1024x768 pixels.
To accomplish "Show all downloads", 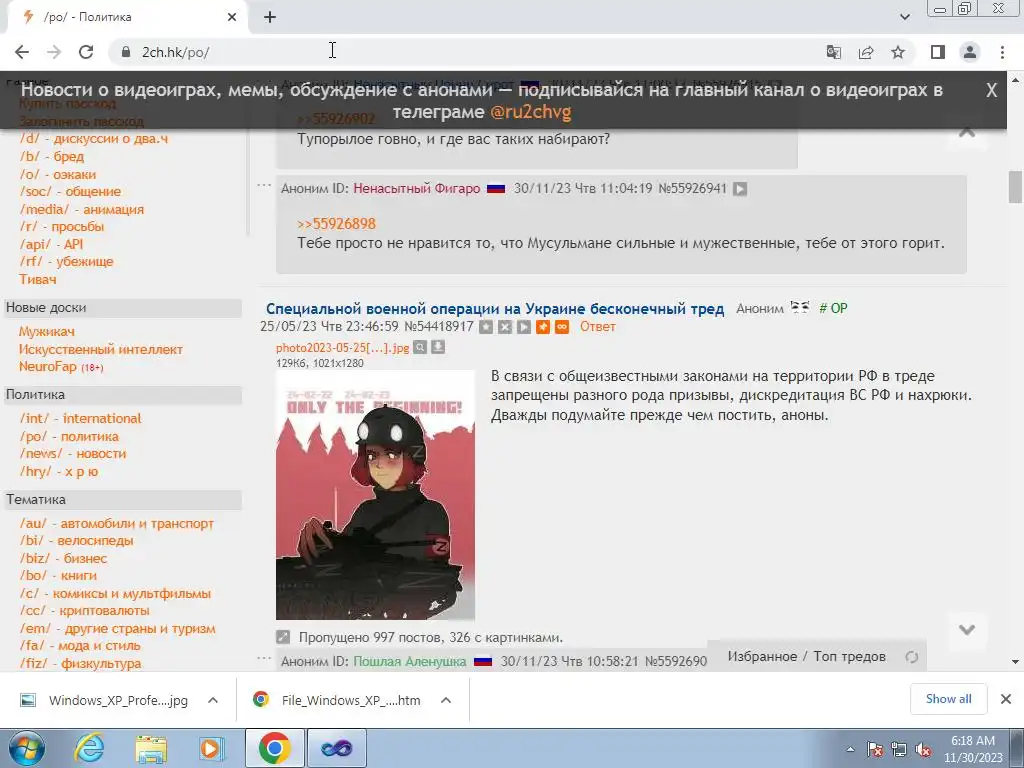I will coord(948,699).
